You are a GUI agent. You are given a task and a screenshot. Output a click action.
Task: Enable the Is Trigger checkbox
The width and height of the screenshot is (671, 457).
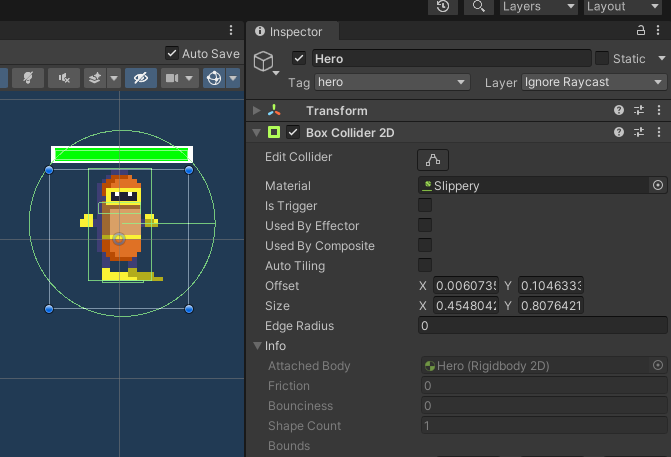click(425, 205)
